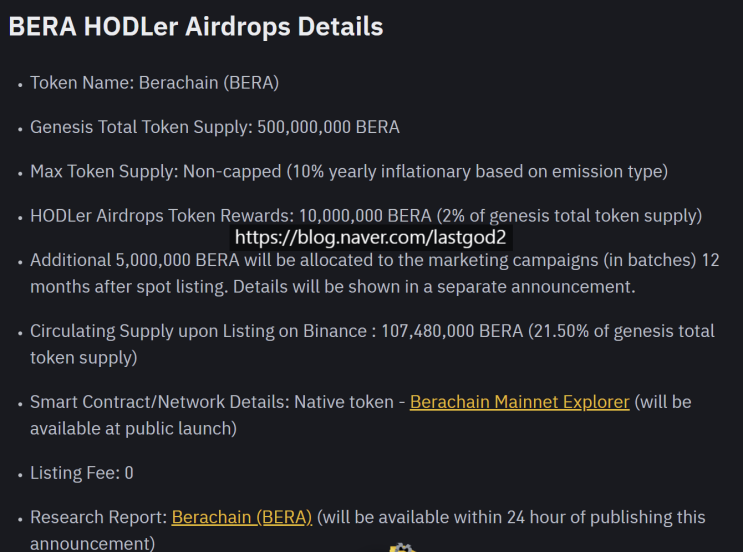This screenshot has width=743, height=552.
Task: Click the blog.naver.com/lastgod2 watermark URL
Action: [371, 238]
